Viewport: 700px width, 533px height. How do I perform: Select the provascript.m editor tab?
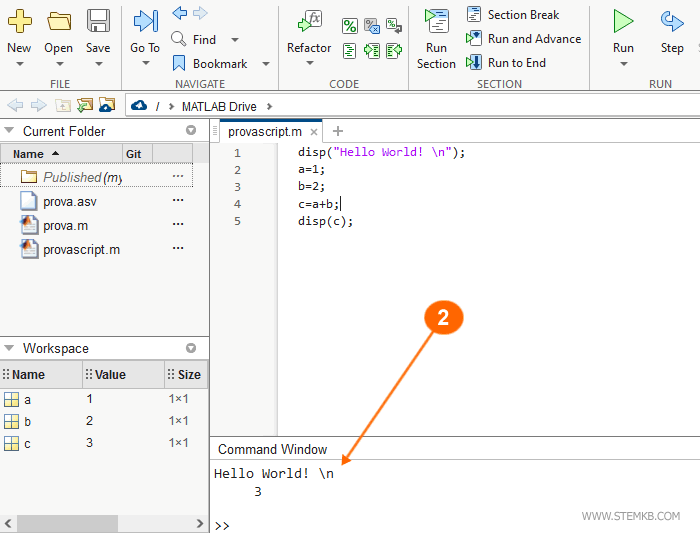pos(265,132)
